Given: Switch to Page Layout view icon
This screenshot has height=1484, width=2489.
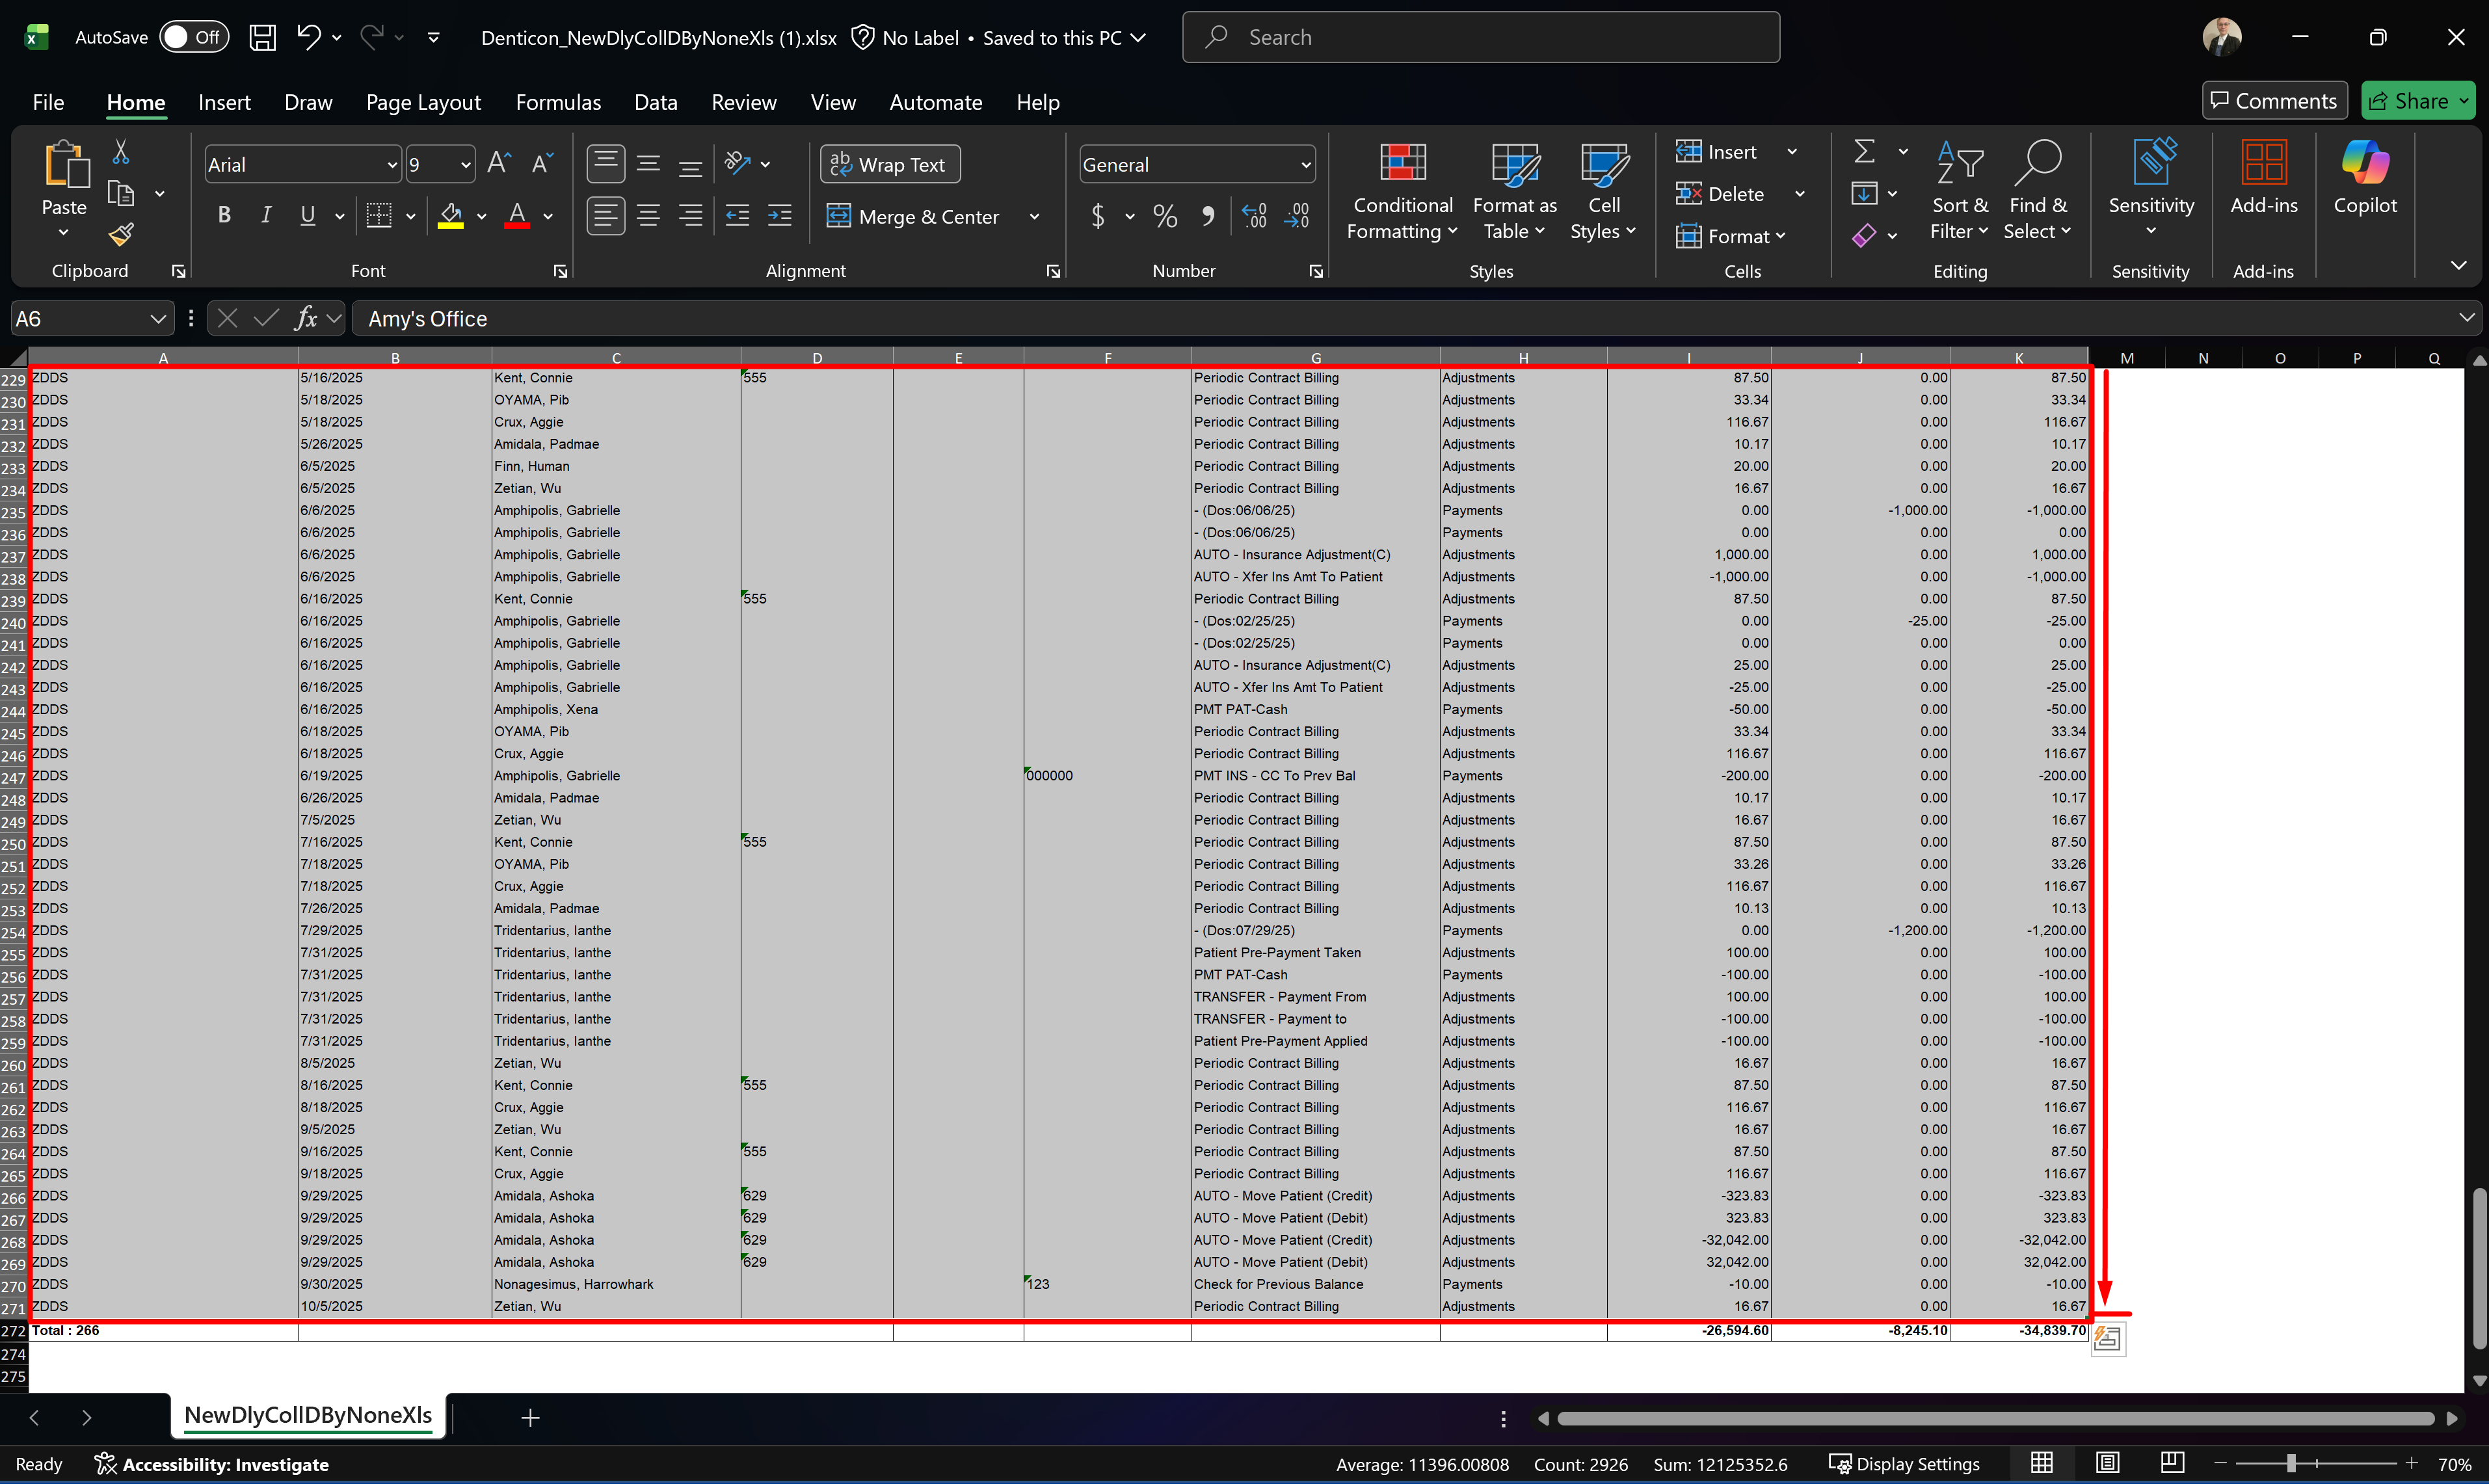Looking at the screenshot, I should coord(2107,1463).
